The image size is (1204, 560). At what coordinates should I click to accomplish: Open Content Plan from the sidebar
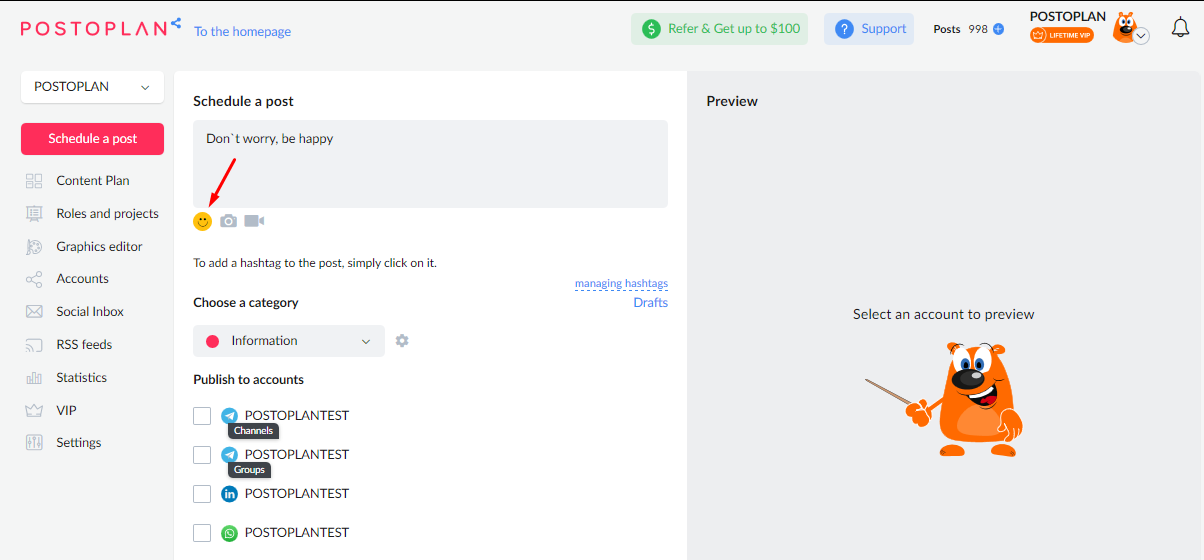93,181
